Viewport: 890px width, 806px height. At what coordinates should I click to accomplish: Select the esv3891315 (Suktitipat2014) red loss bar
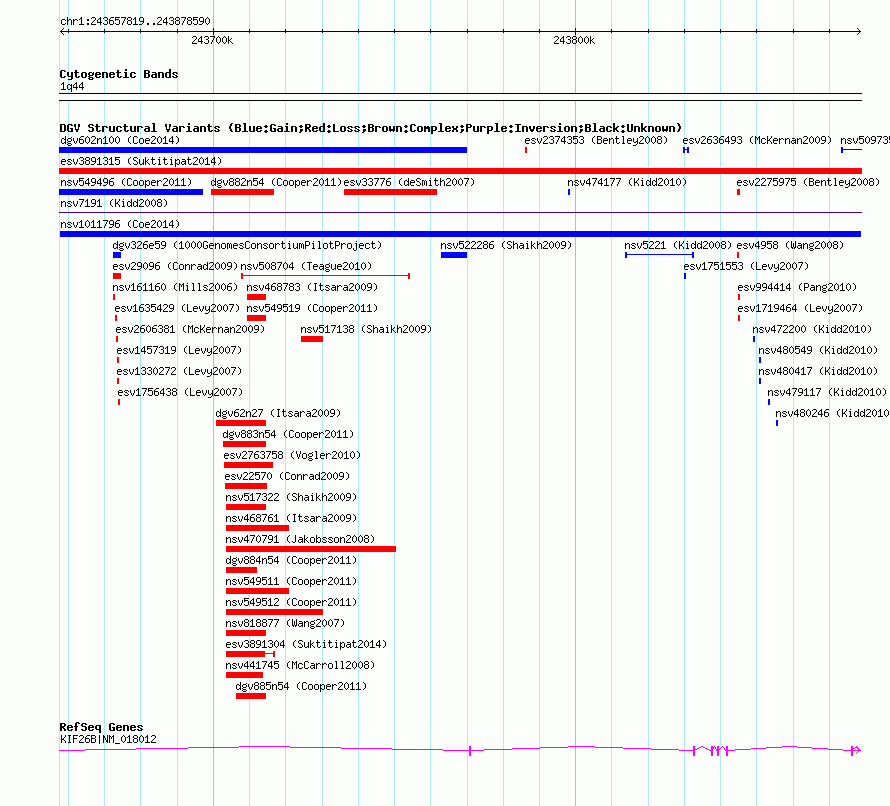click(460, 171)
